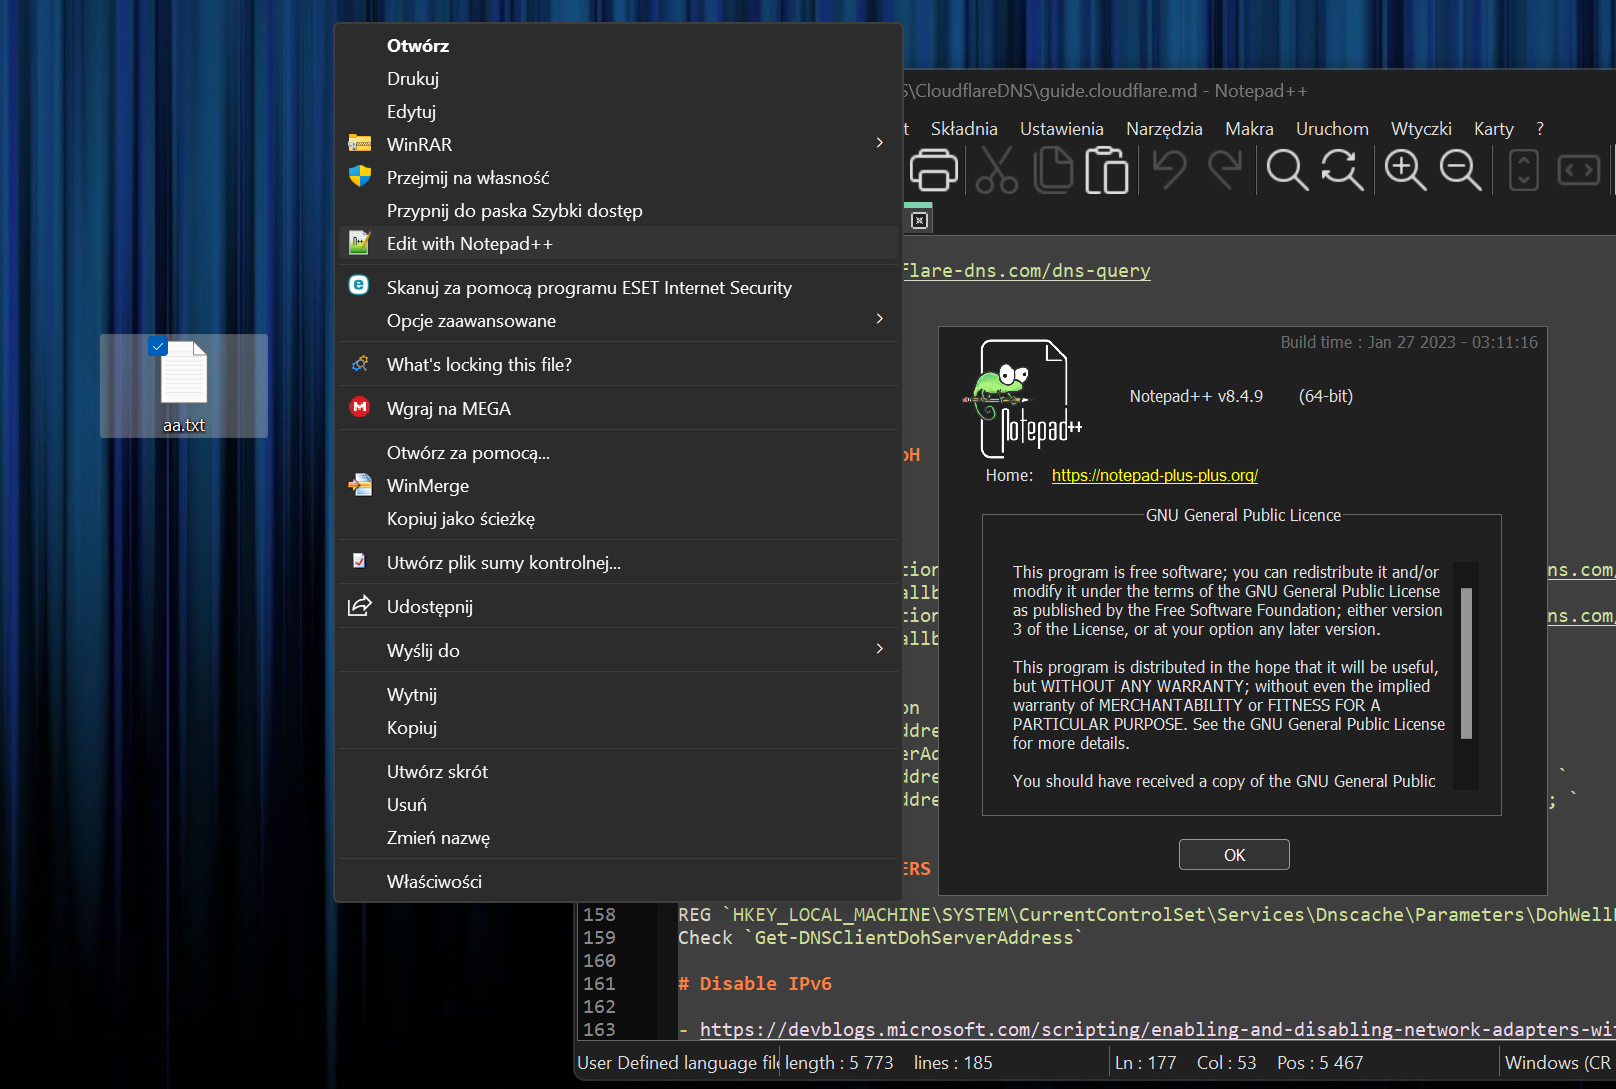Screen dimensions: 1616x1089
Task: Click the Zoom Out toolbar icon
Action: (1461, 170)
